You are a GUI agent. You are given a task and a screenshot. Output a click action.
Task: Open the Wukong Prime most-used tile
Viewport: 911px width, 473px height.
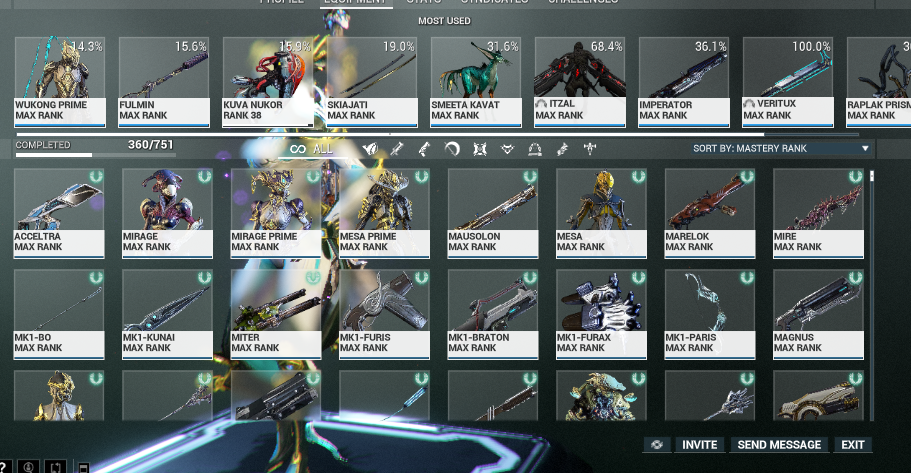[59, 80]
